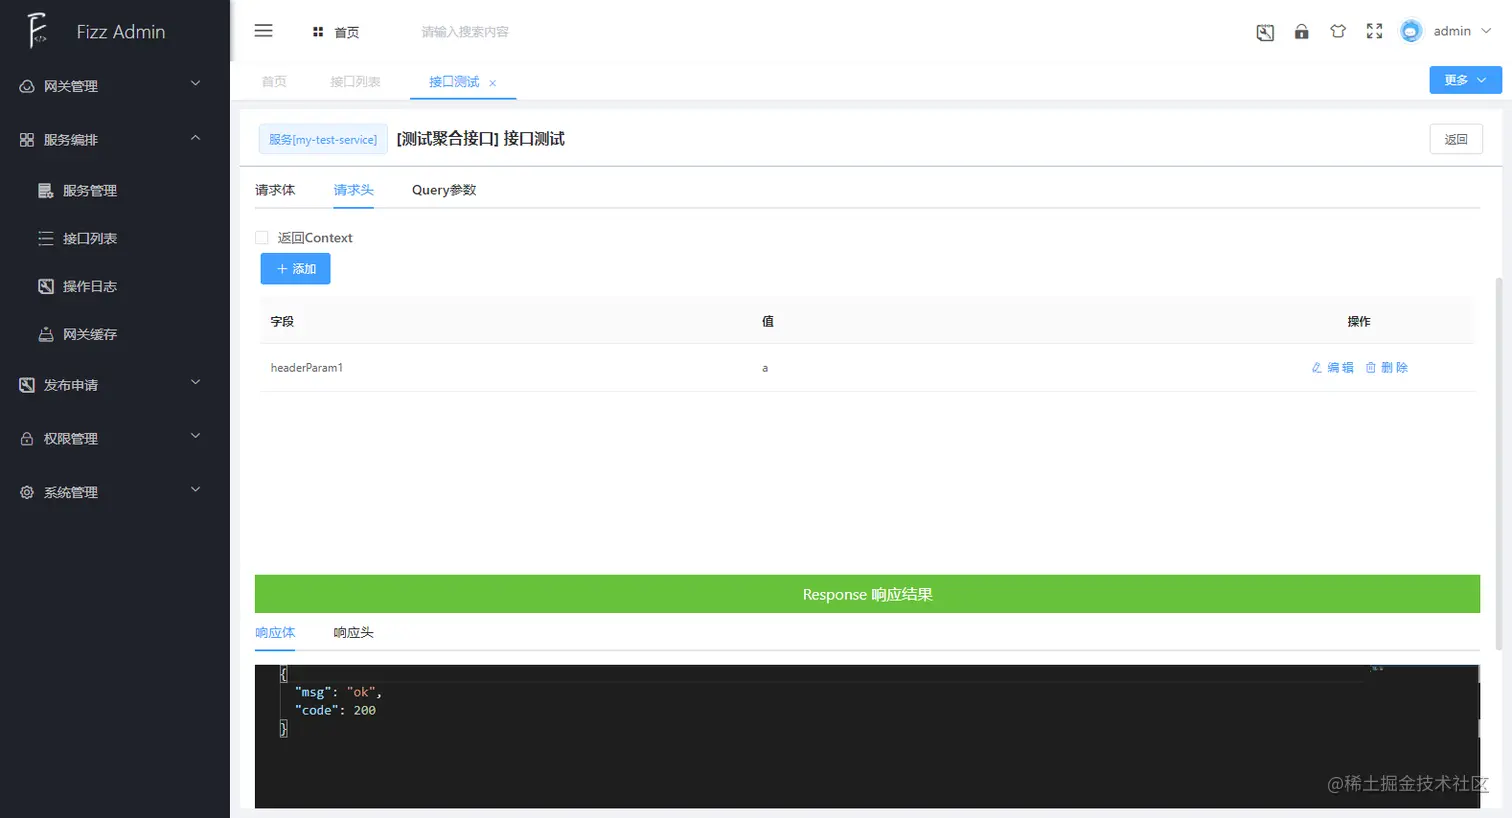Open the log icon in top bar
The height and width of the screenshot is (818, 1512).
click(x=1265, y=32)
